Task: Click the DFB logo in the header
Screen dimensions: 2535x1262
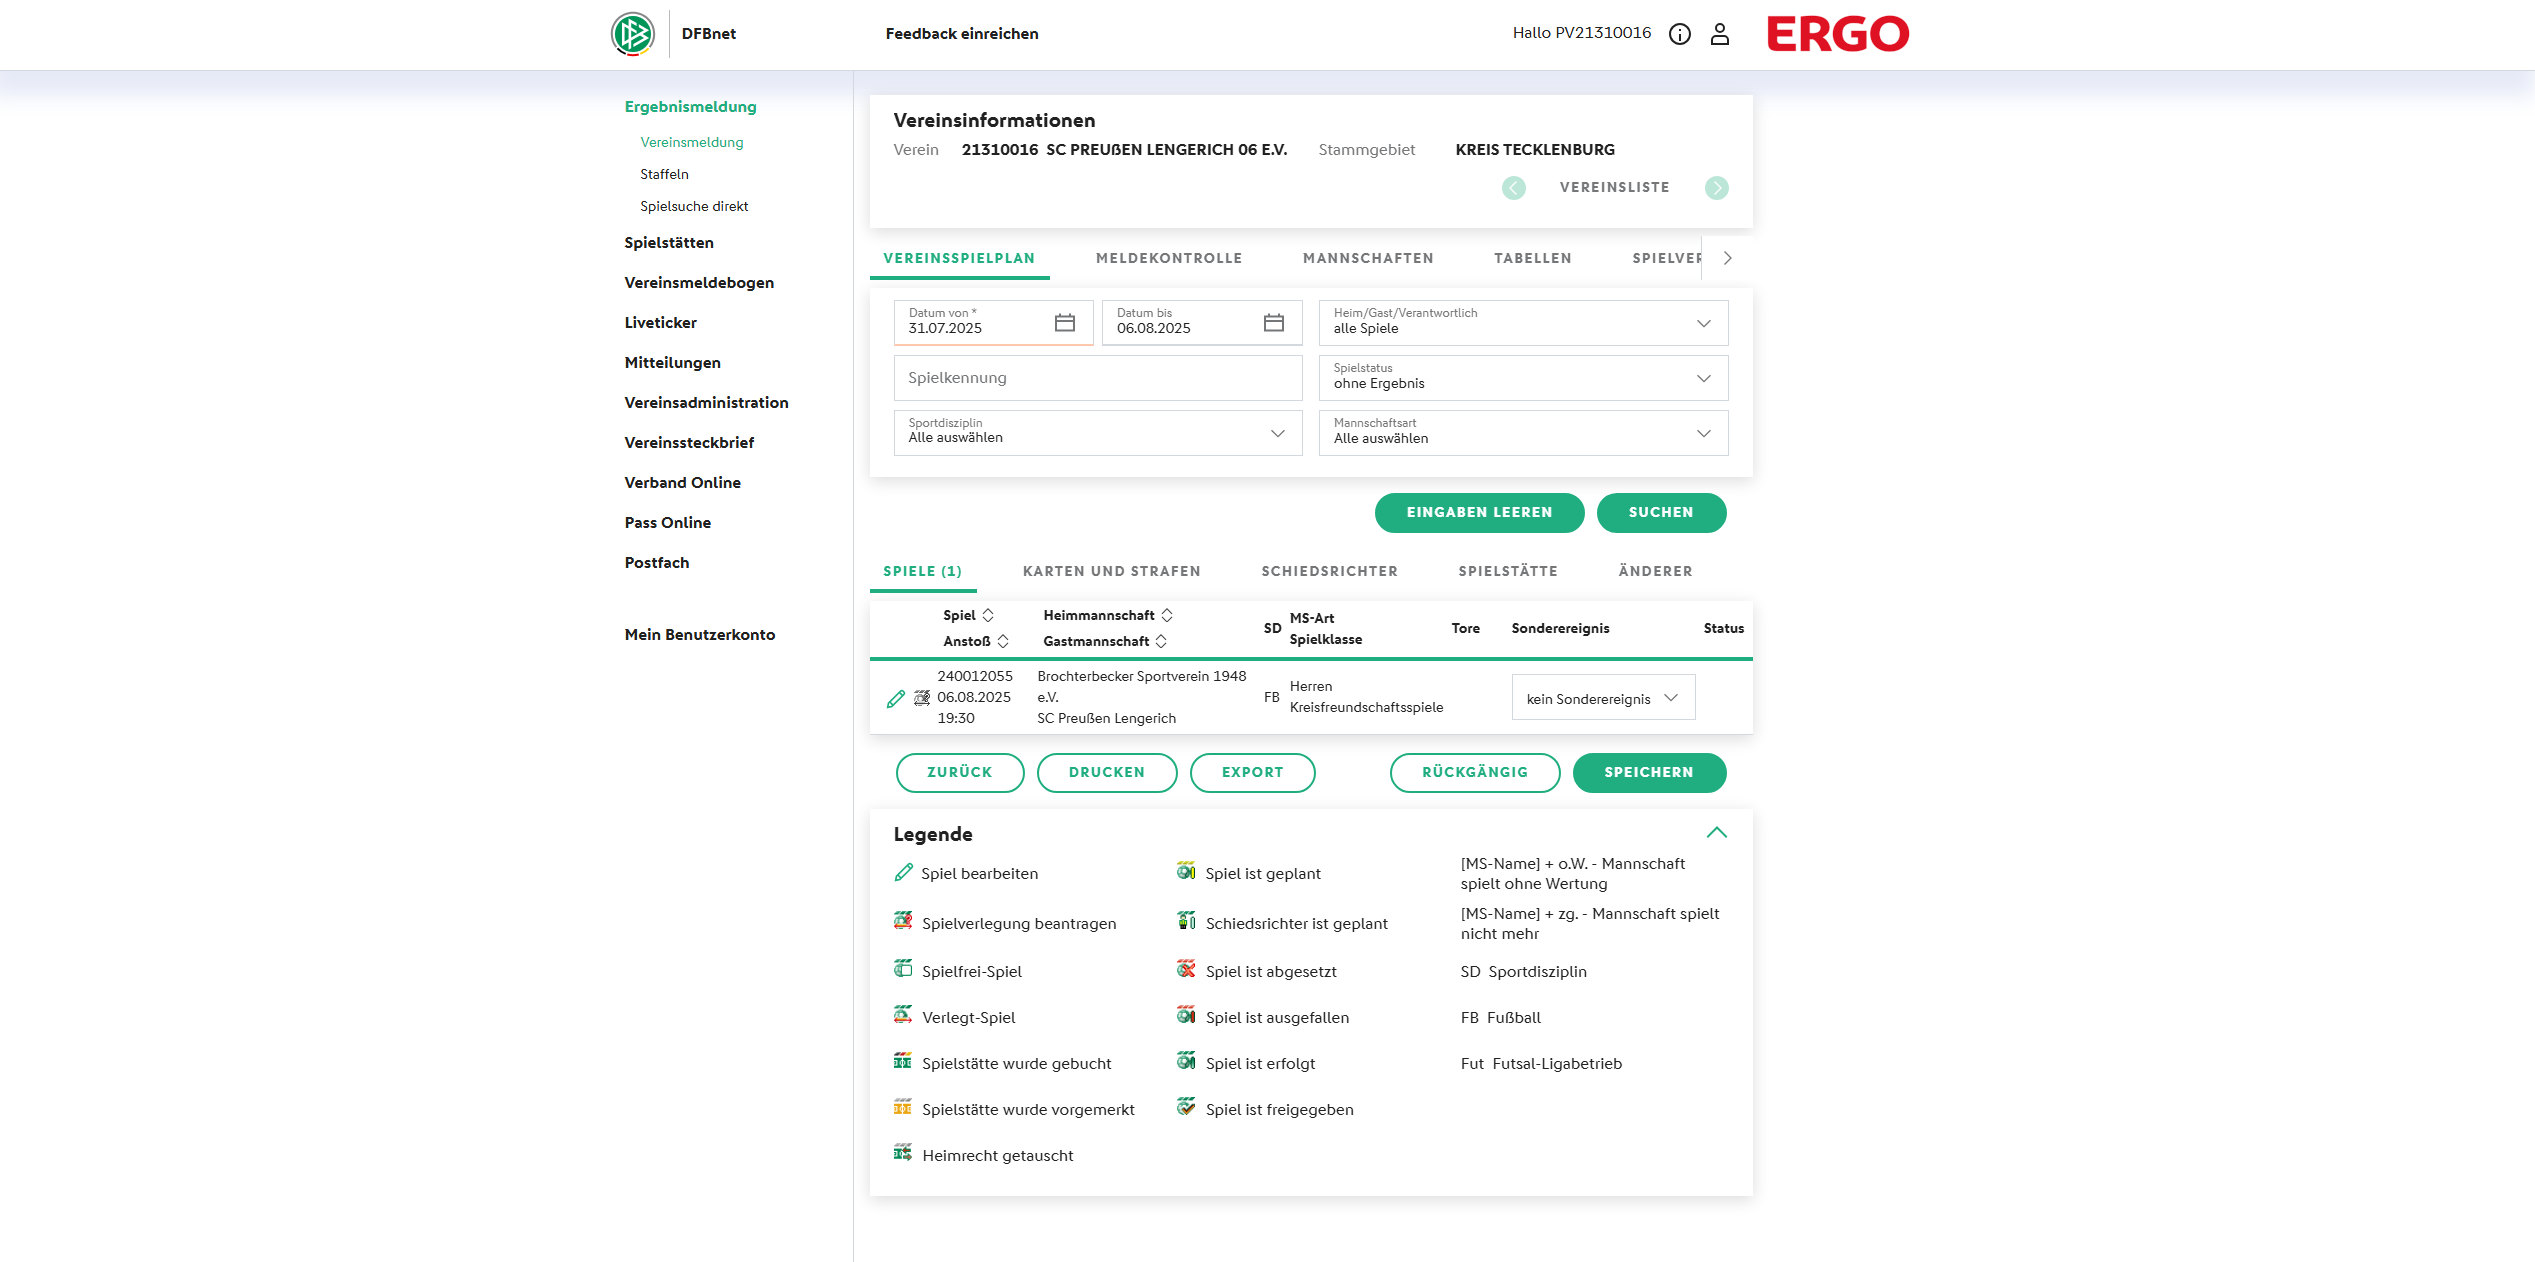Action: pyautogui.click(x=633, y=34)
